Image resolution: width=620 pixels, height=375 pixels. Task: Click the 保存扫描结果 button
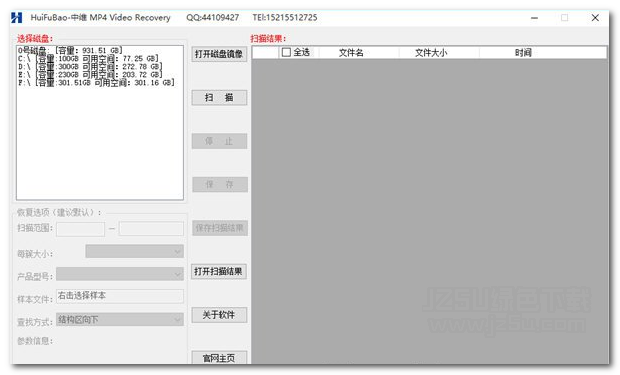pos(219,228)
